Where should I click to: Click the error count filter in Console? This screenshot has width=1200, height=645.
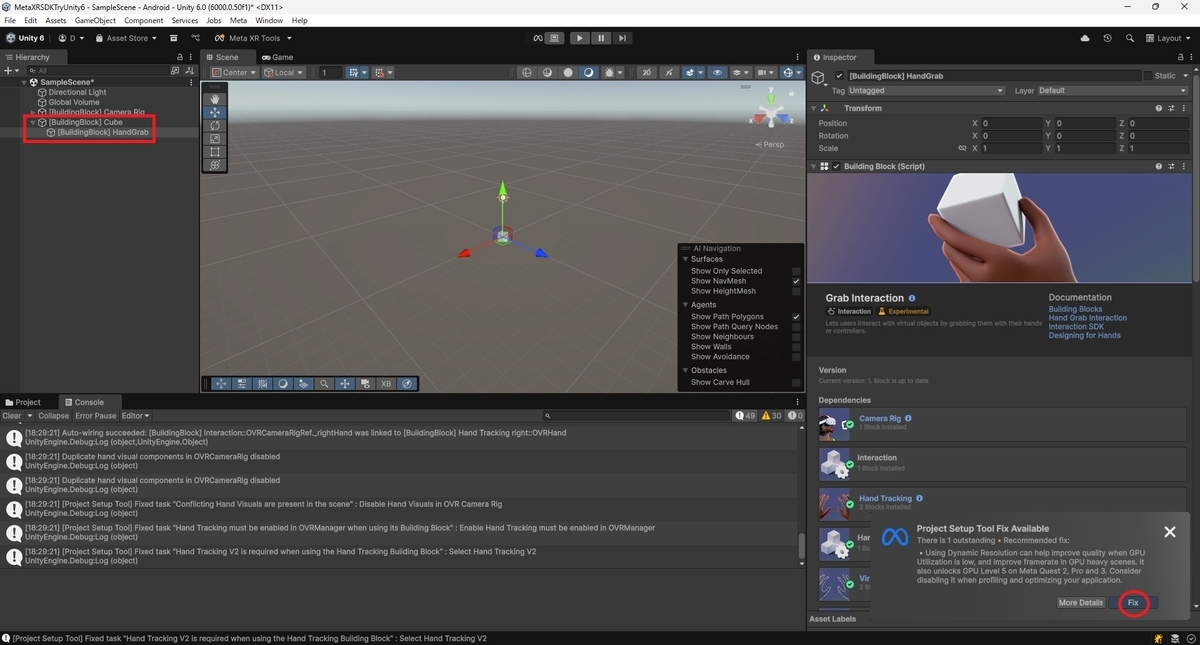coord(795,415)
